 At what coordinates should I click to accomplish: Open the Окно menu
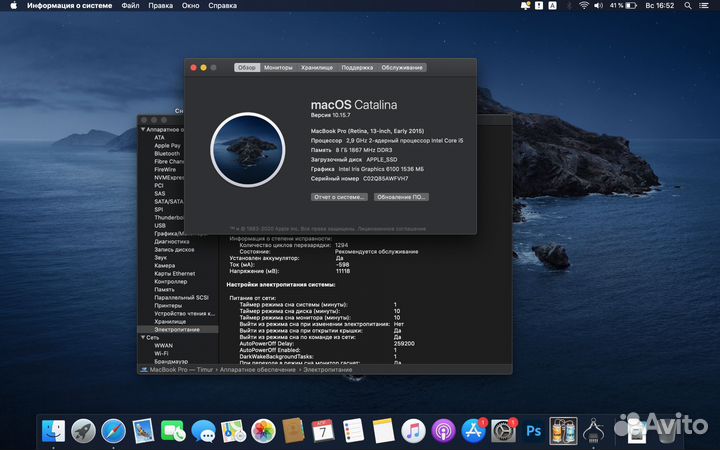[191, 6]
